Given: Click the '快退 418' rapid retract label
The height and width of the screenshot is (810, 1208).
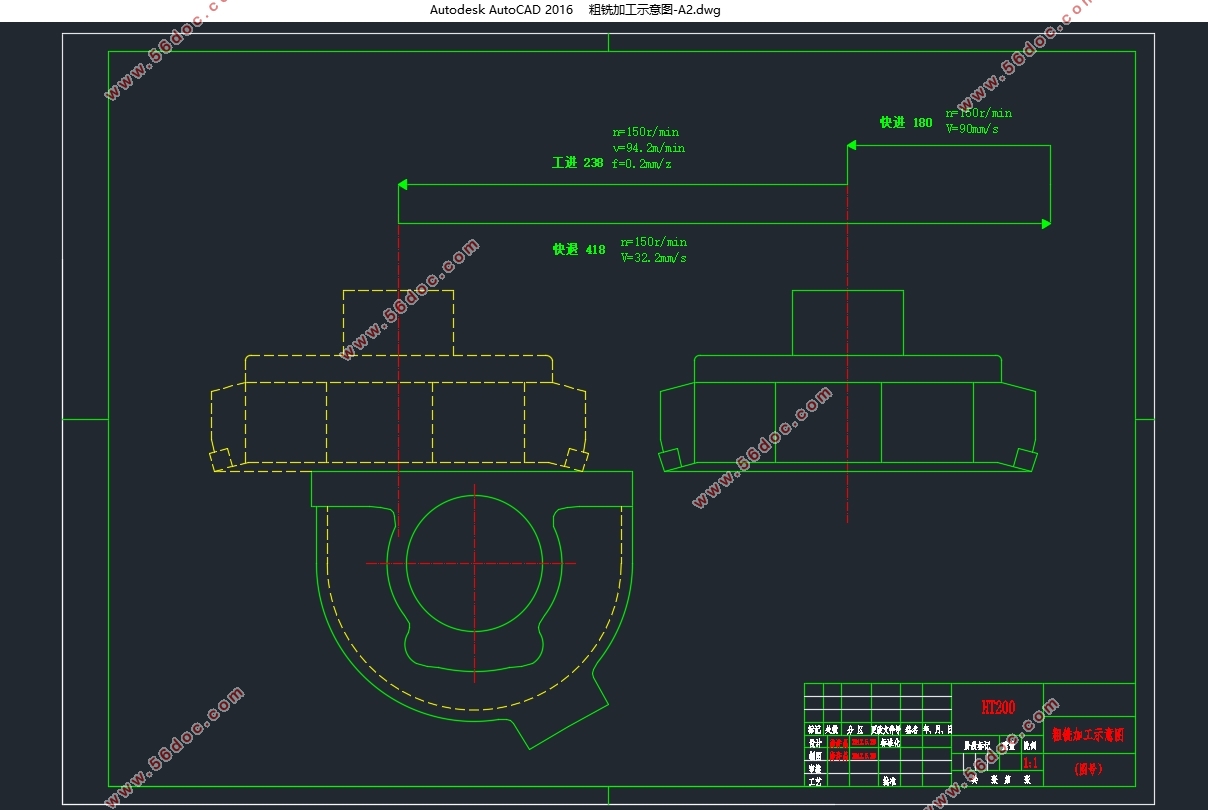Looking at the screenshot, I should (x=579, y=250).
